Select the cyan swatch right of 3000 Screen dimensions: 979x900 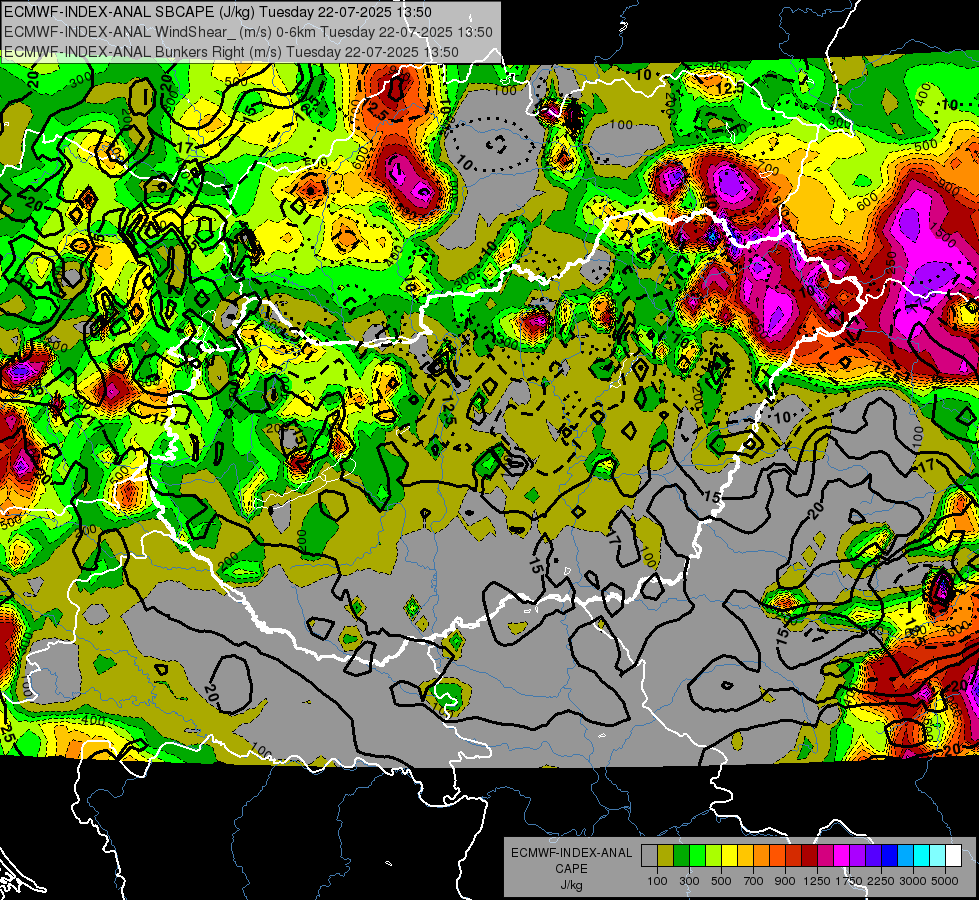[x=922, y=856]
